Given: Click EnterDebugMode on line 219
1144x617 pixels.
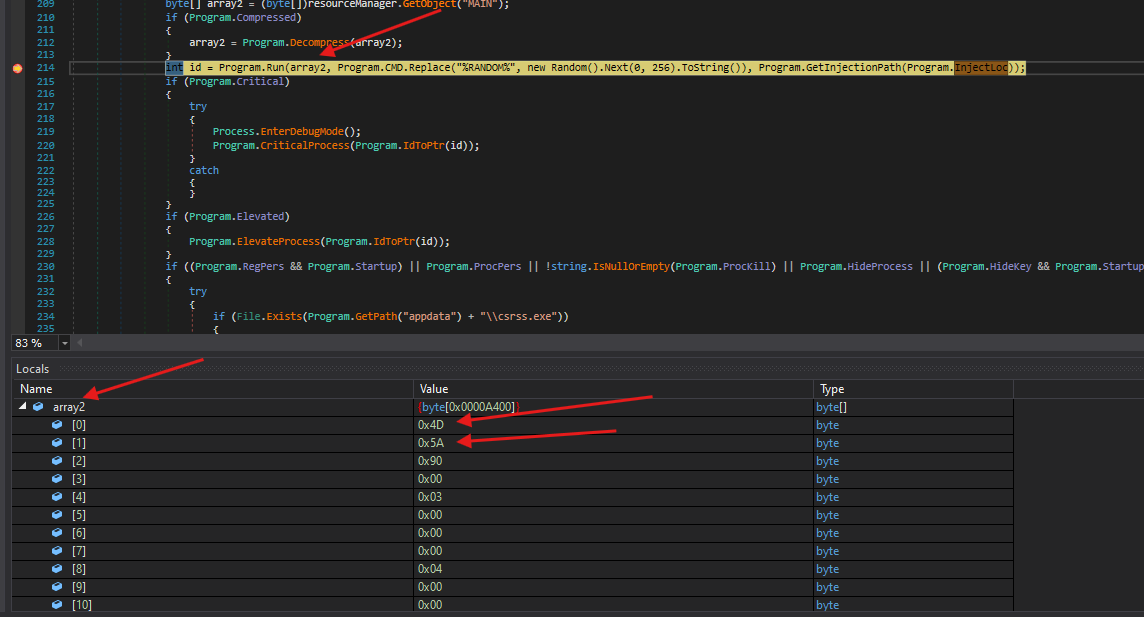Looking at the screenshot, I should (x=302, y=131).
